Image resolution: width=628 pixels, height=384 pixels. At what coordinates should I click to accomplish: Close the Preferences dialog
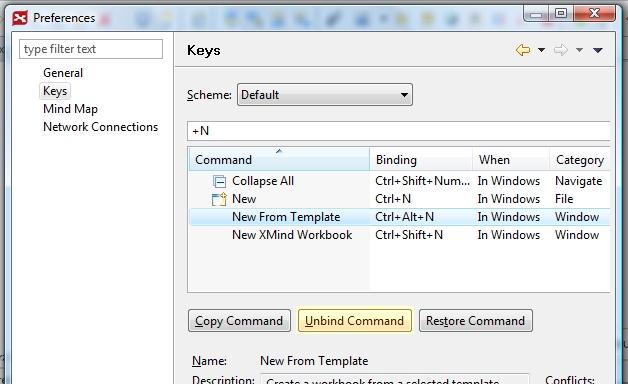594,14
